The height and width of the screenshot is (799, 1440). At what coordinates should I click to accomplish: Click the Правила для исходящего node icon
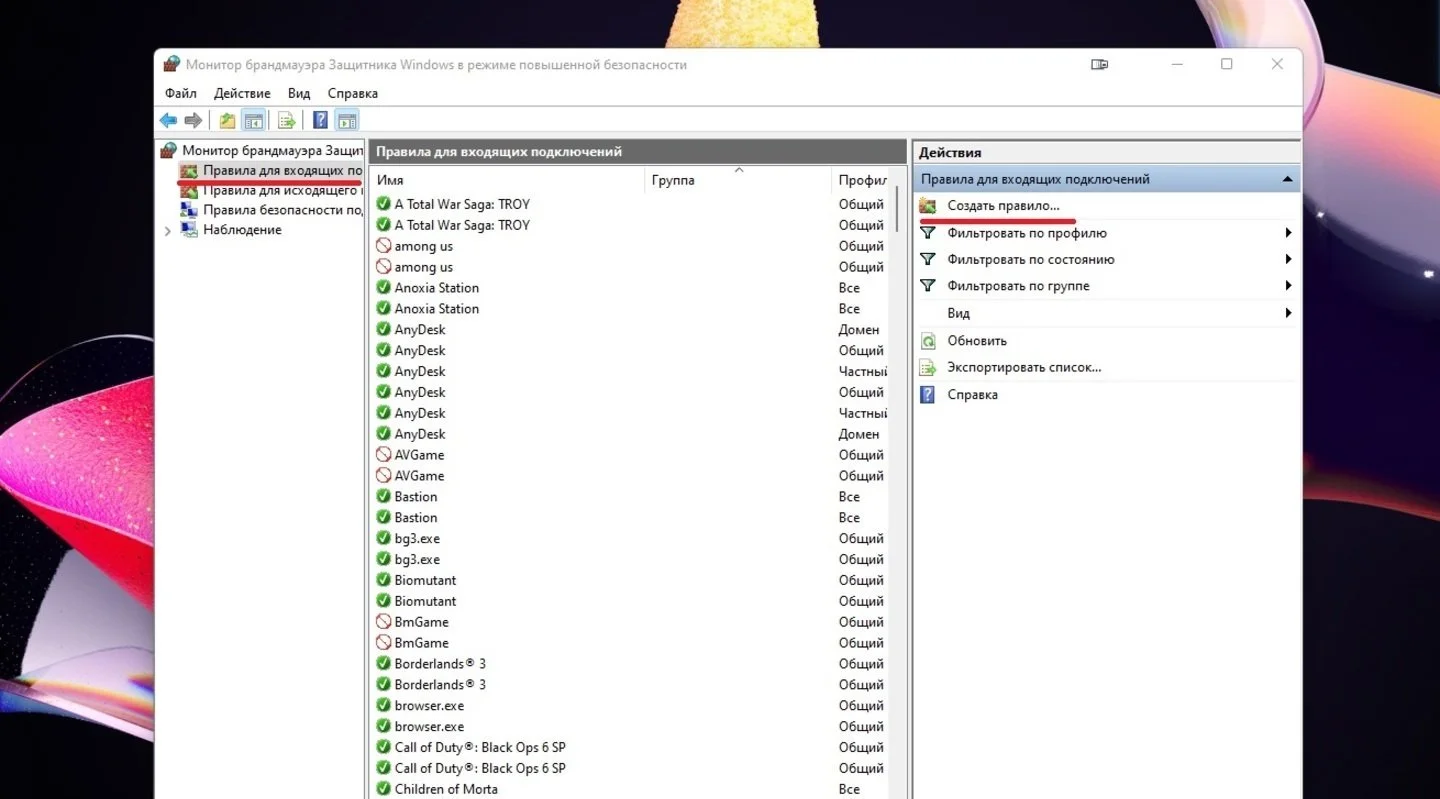click(x=189, y=190)
